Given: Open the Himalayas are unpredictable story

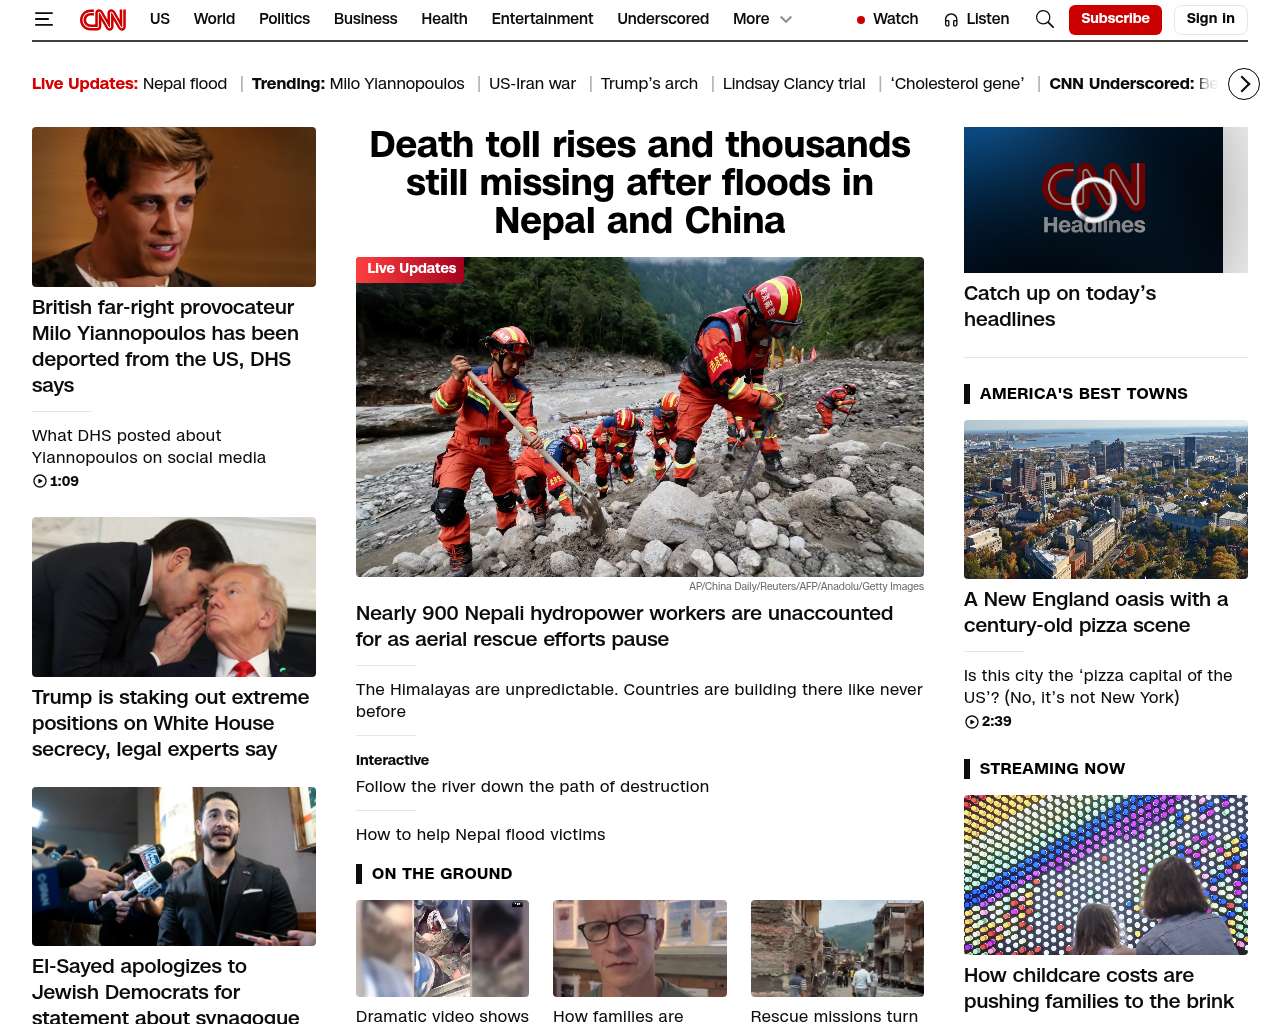Looking at the screenshot, I should pyautogui.click(x=639, y=700).
